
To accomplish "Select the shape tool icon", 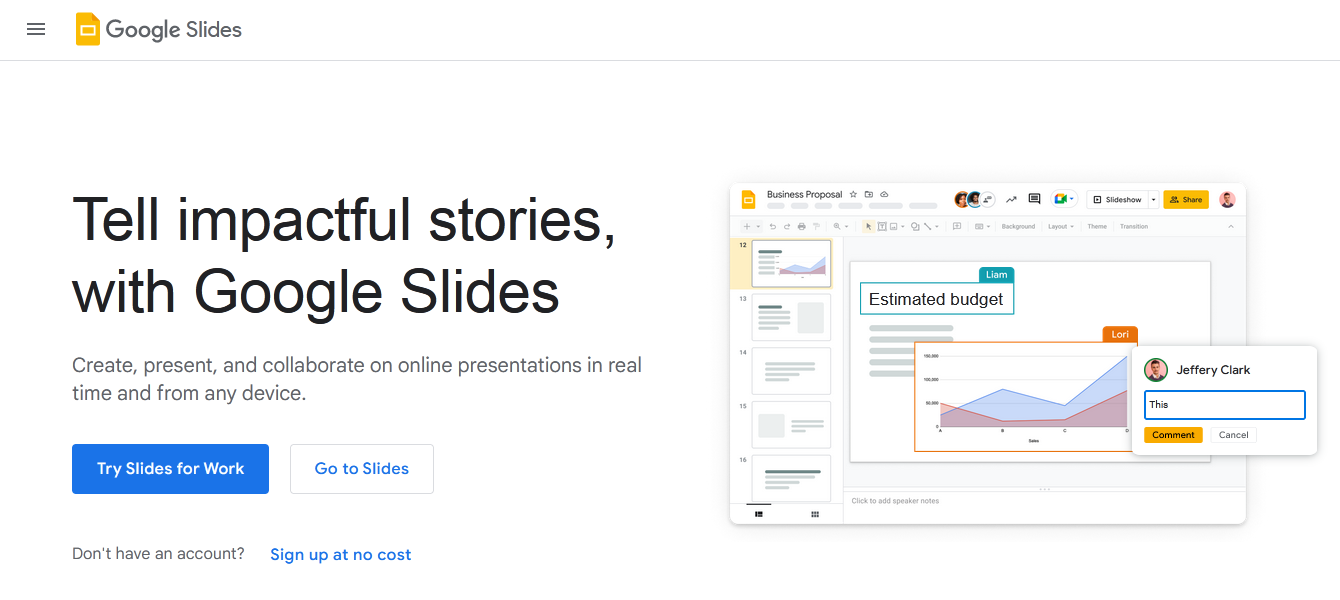I will click(915, 227).
